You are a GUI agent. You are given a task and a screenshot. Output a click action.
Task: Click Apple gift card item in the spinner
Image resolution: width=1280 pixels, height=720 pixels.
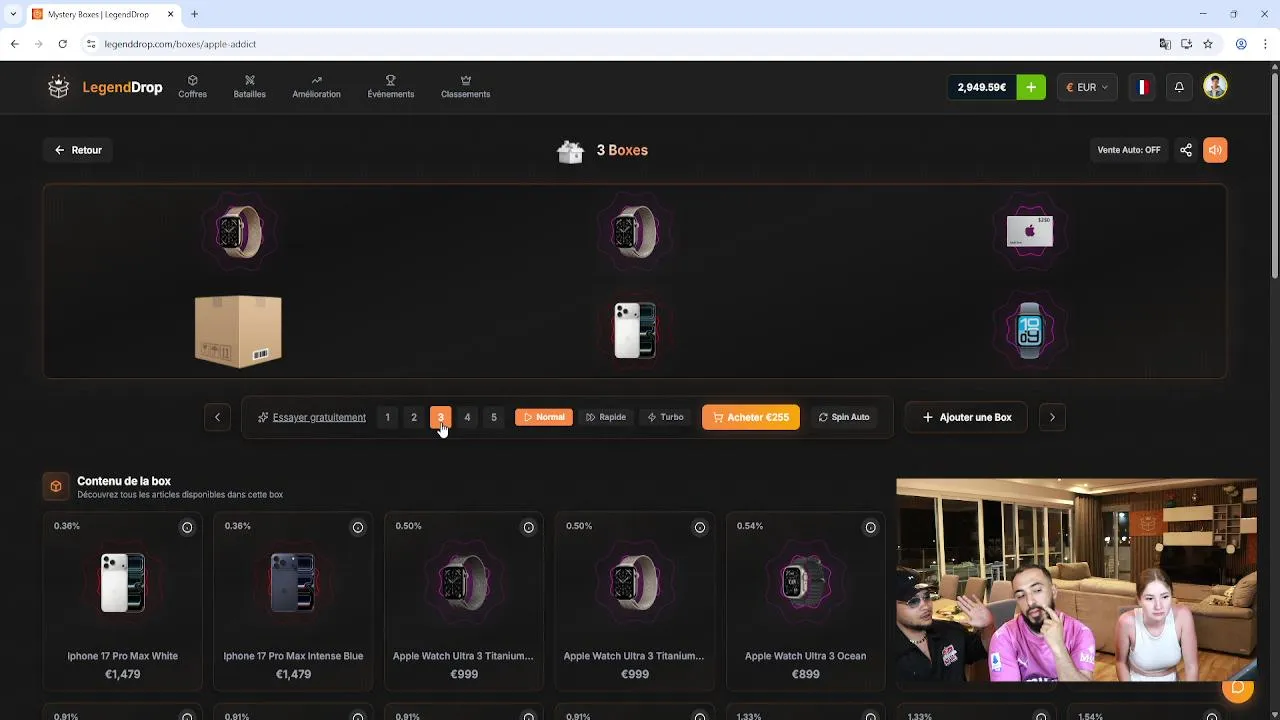click(x=1030, y=232)
